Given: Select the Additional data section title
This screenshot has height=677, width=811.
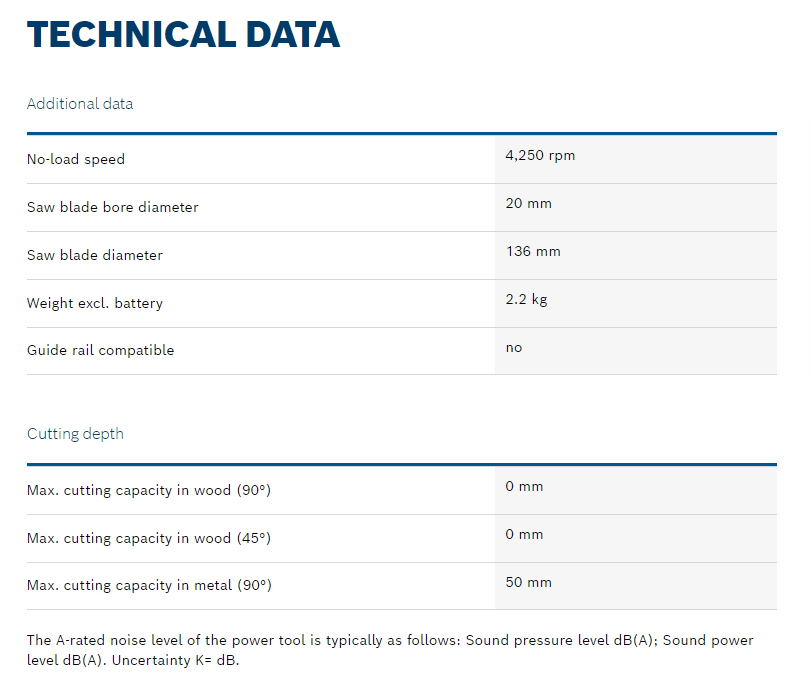Looking at the screenshot, I should [80, 104].
